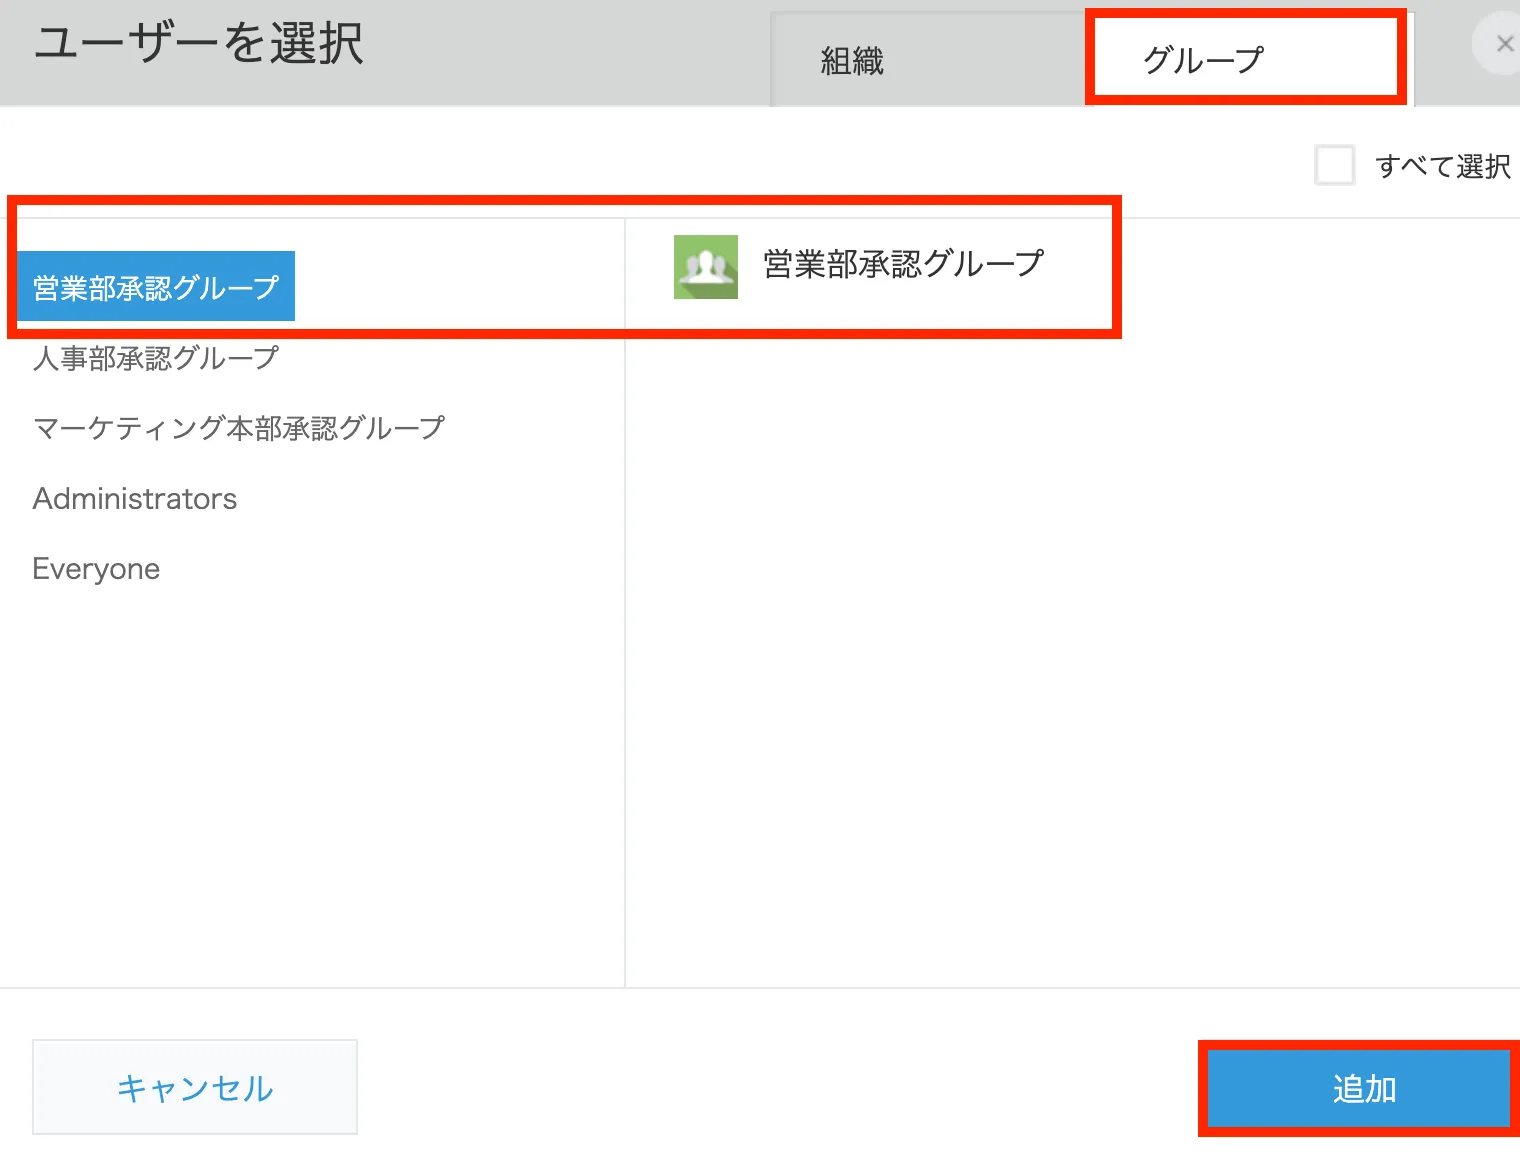This screenshot has height=1152, width=1520.
Task: Select 人事部承認グループ from the list
Action: coord(156,358)
